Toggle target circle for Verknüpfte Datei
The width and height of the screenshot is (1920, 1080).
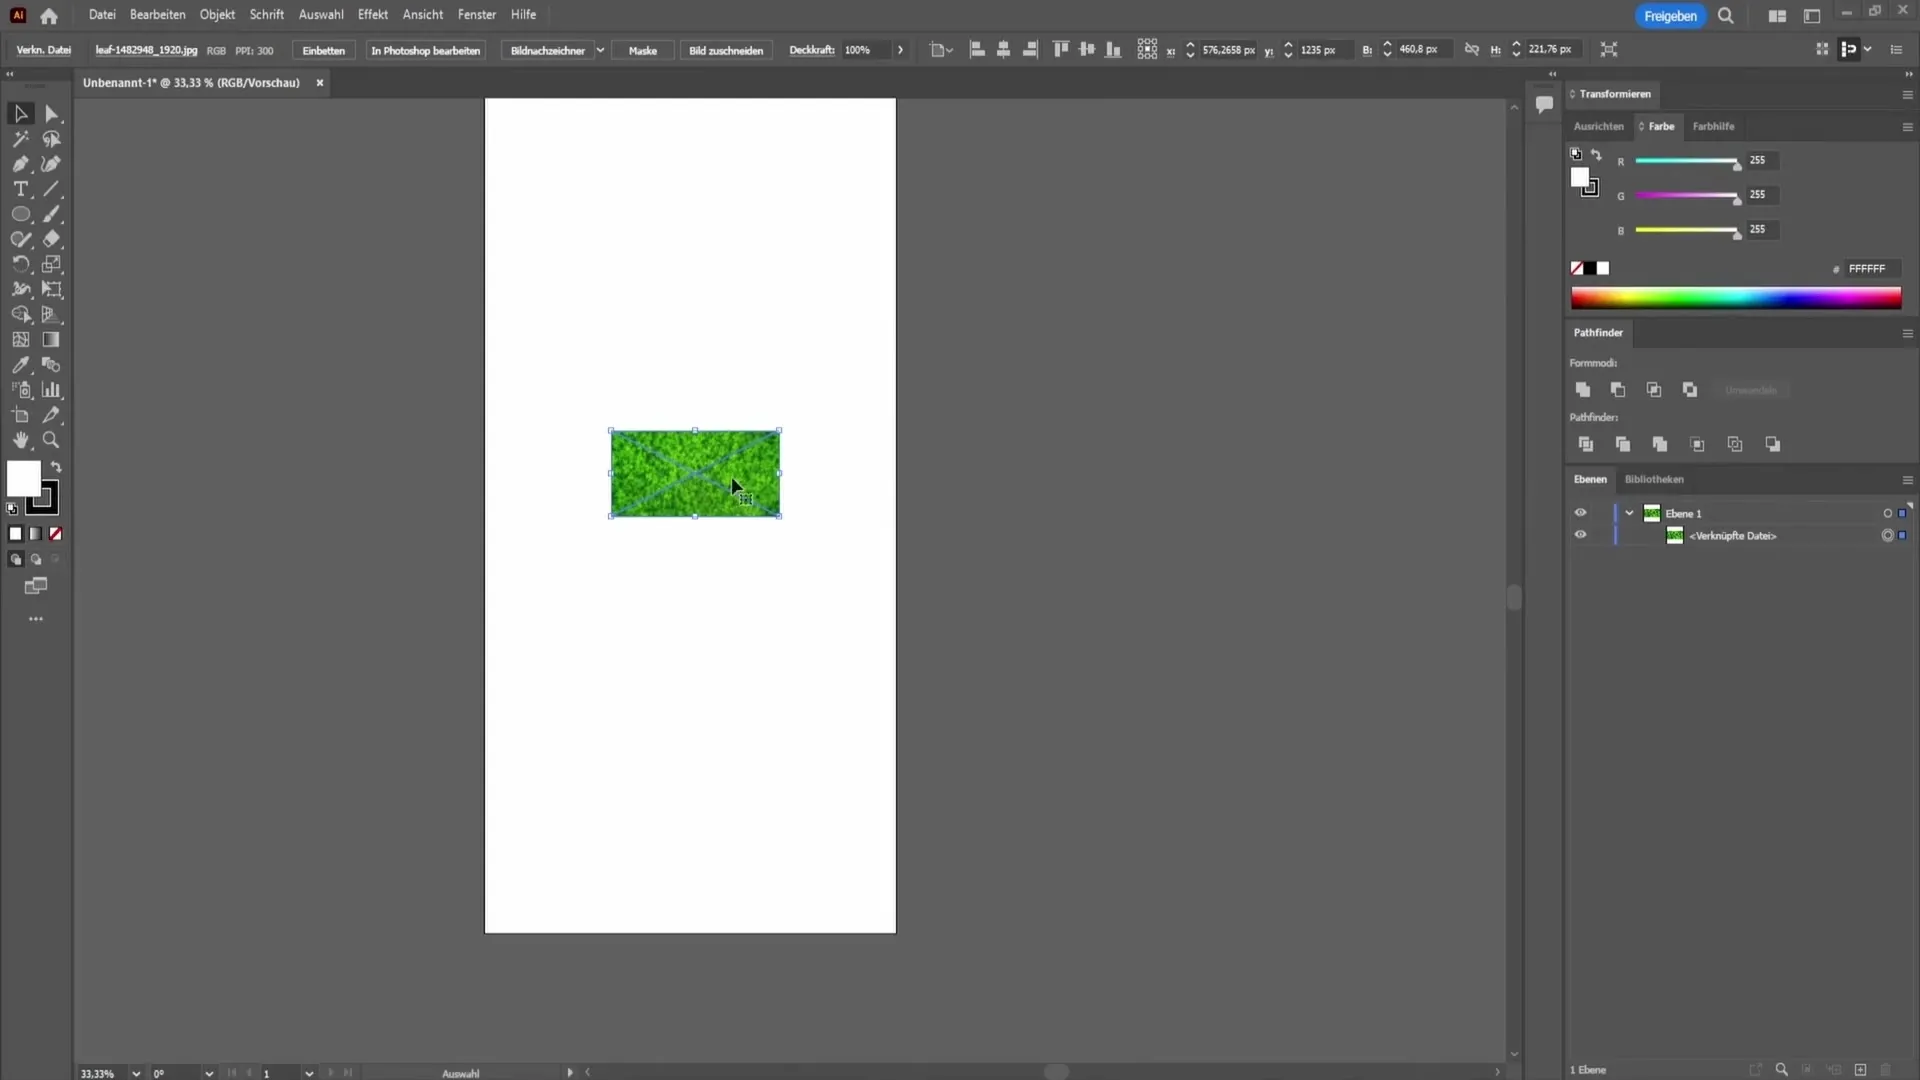click(1887, 535)
